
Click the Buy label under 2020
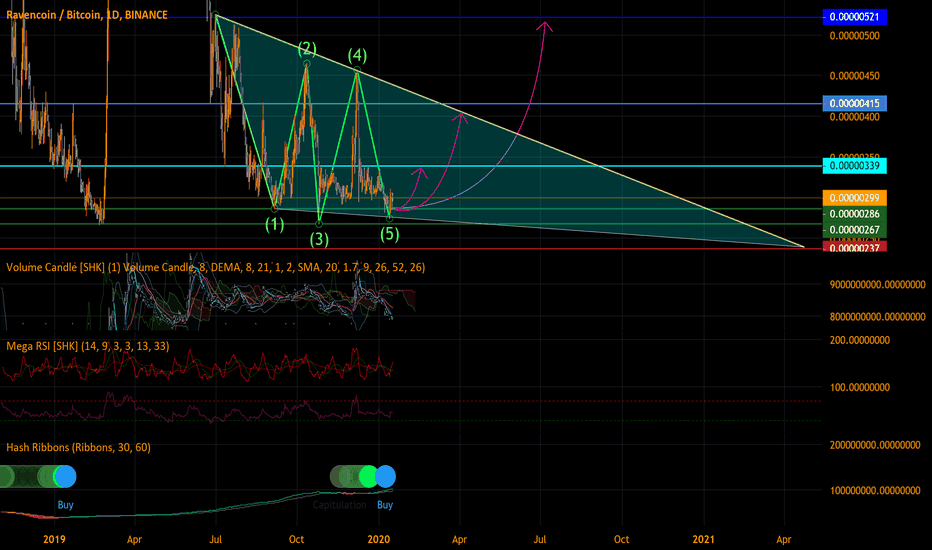click(x=385, y=505)
